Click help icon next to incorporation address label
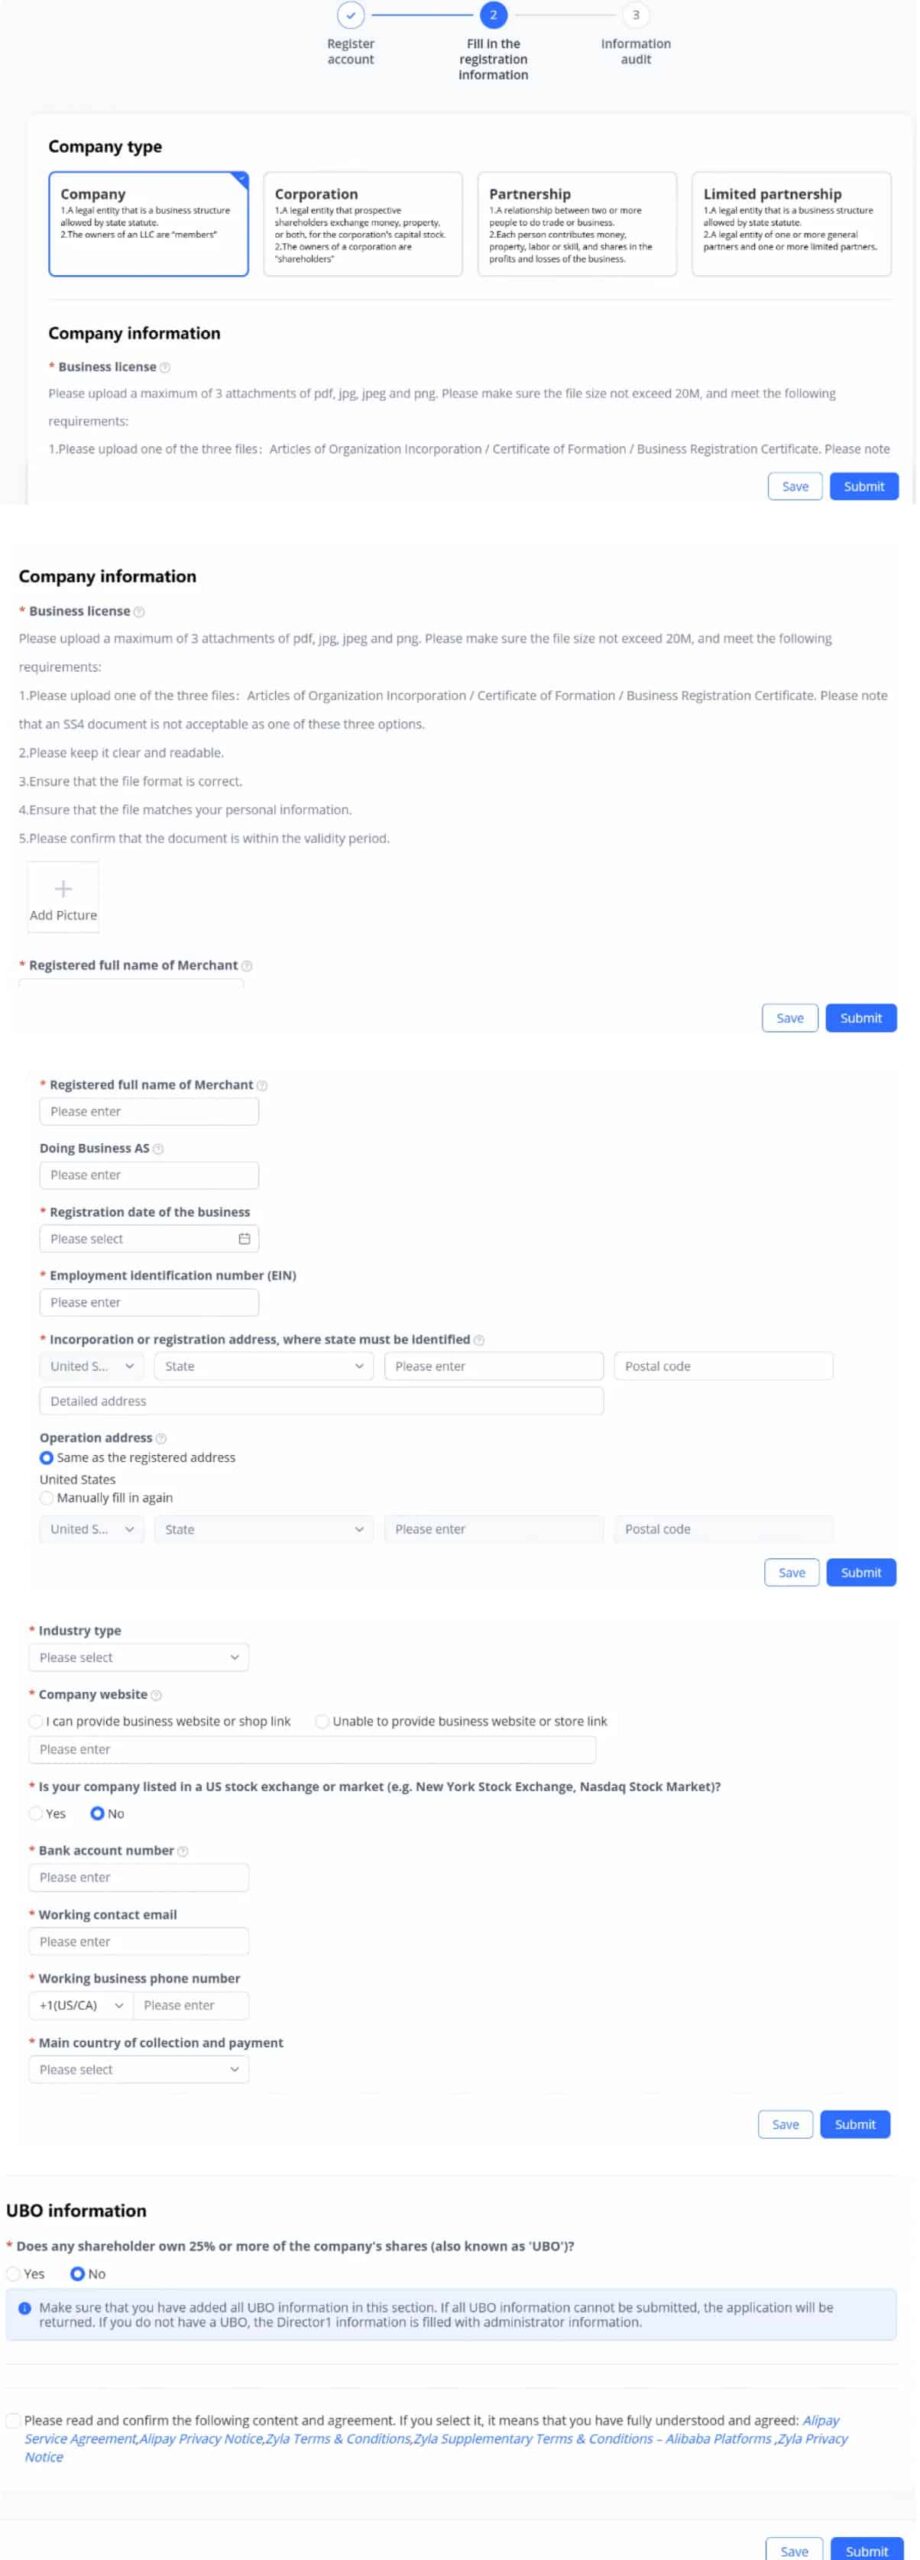This screenshot has height=2560, width=920. (479, 1340)
